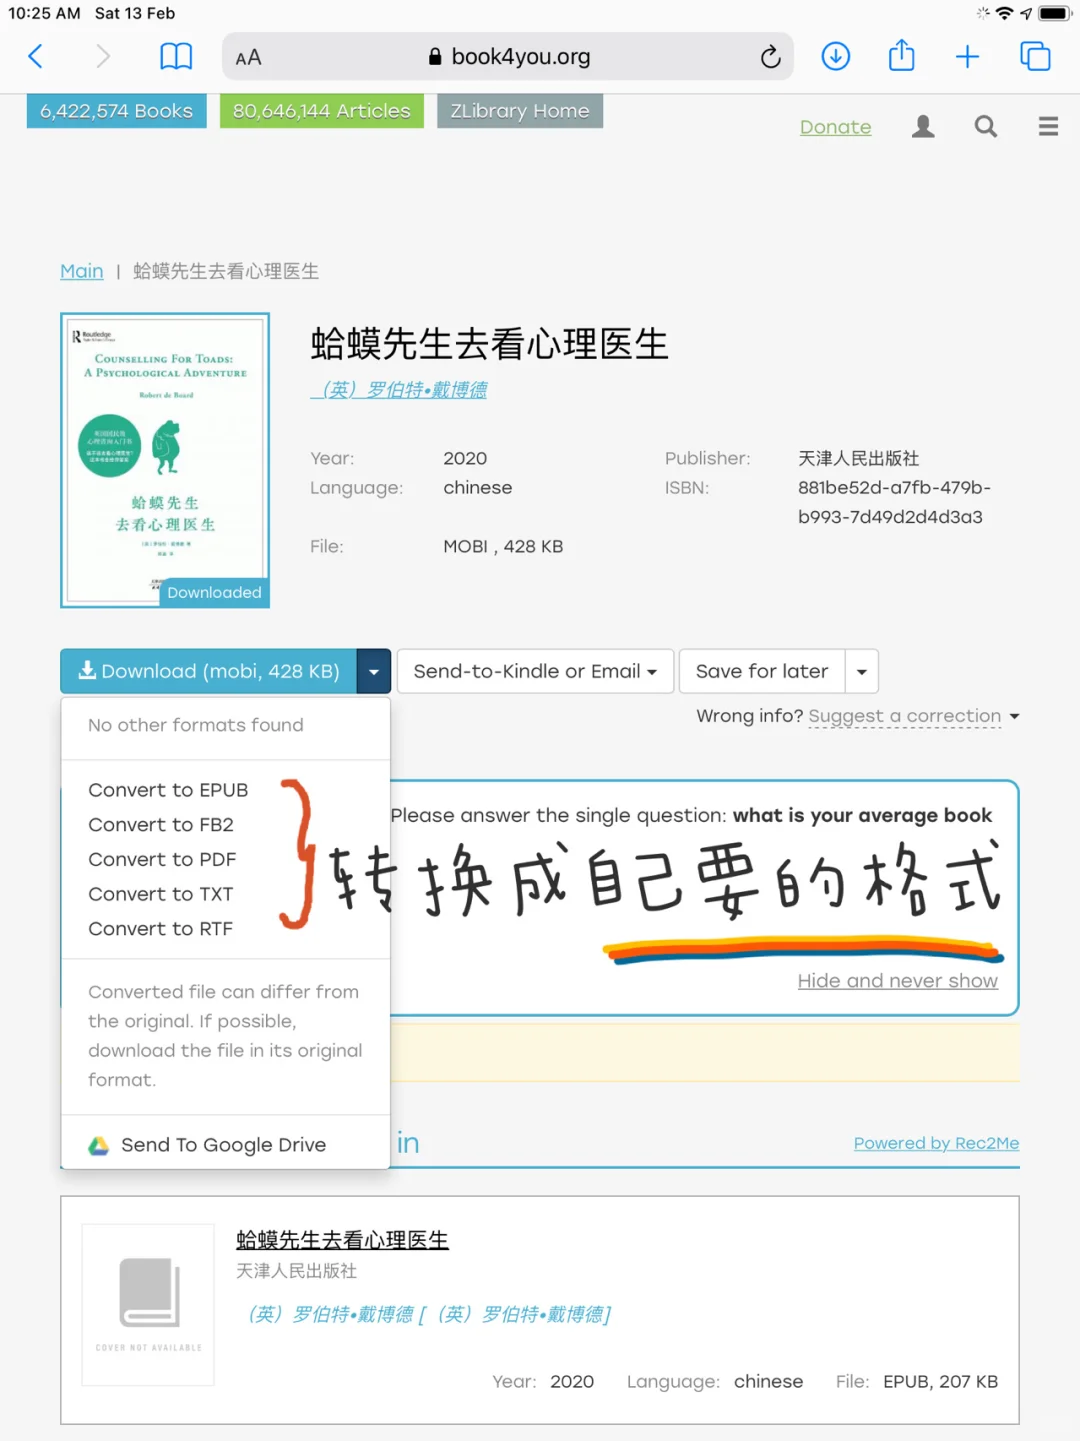
Task: Open Safari bookmarks book icon
Action: click(176, 56)
